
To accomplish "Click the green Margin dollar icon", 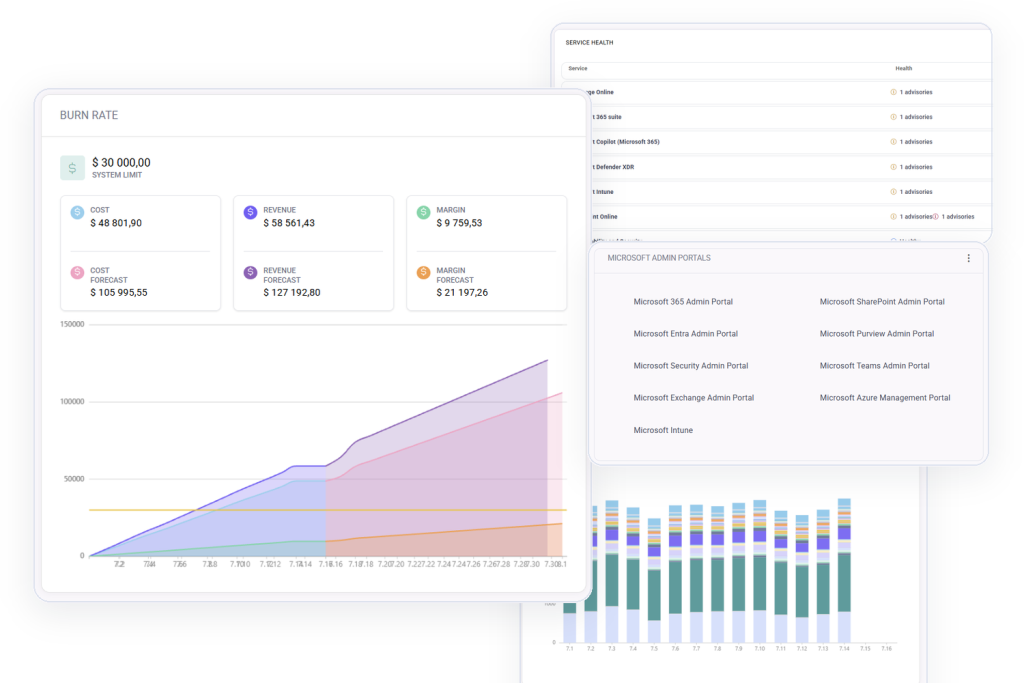I will pos(423,212).
